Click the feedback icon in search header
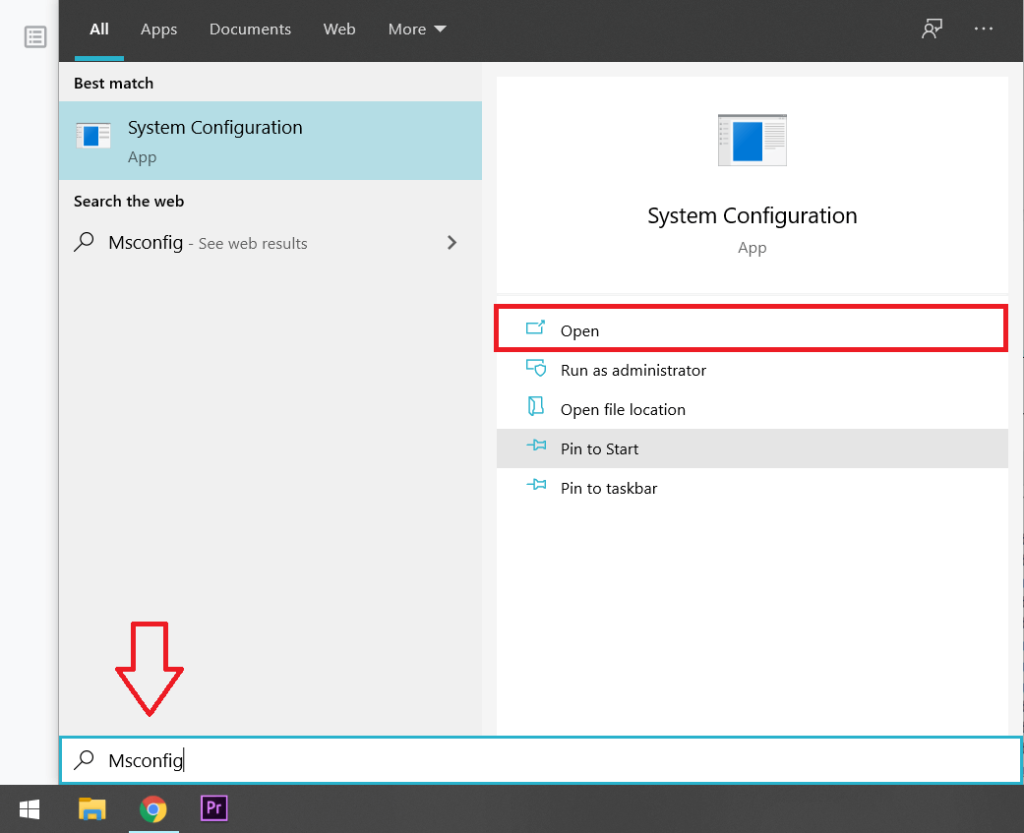The height and width of the screenshot is (833, 1024). tap(932, 29)
